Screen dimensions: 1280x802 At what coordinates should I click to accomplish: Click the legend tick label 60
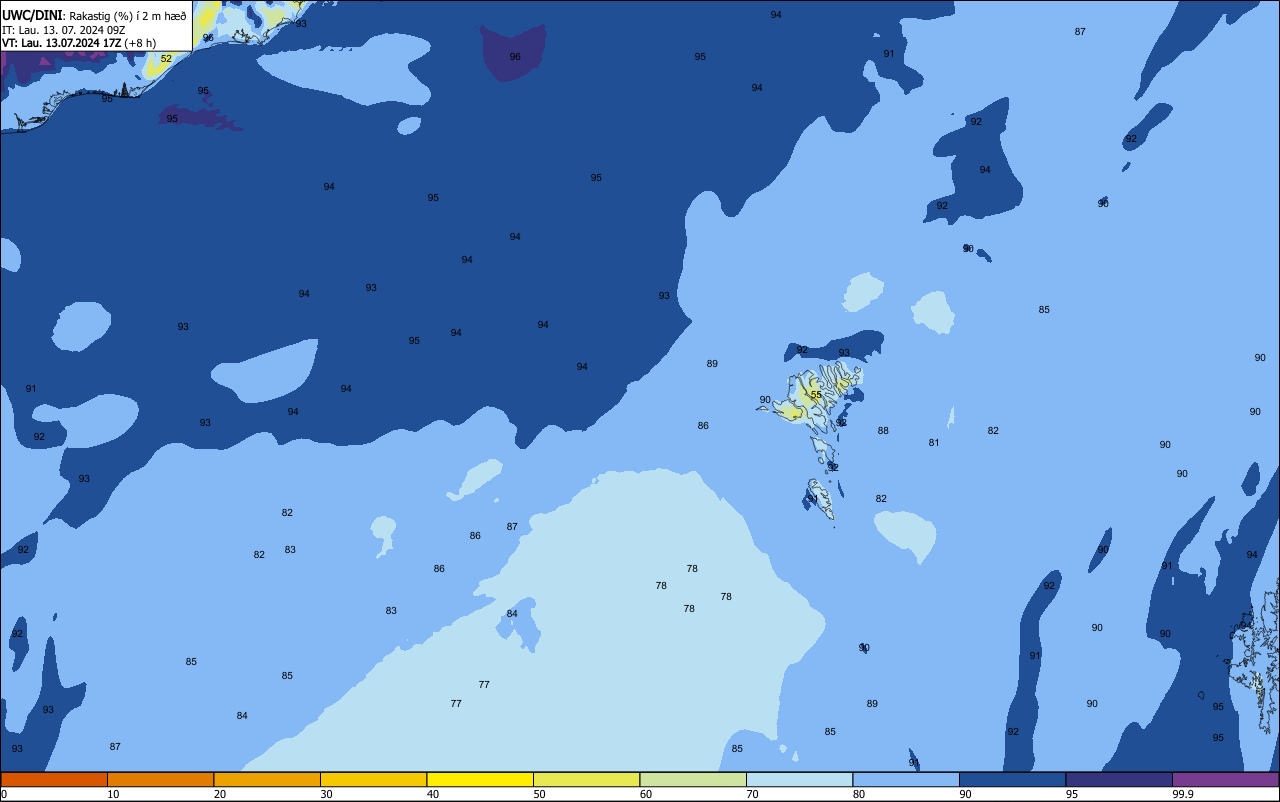[646, 794]
